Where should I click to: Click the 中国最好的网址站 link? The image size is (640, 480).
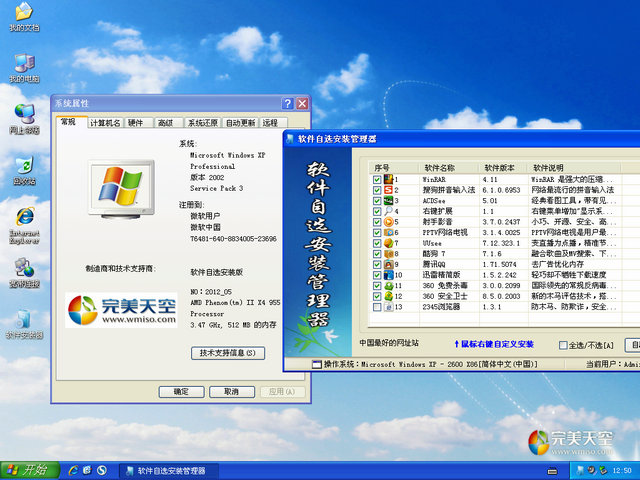[x=389, y=343]
